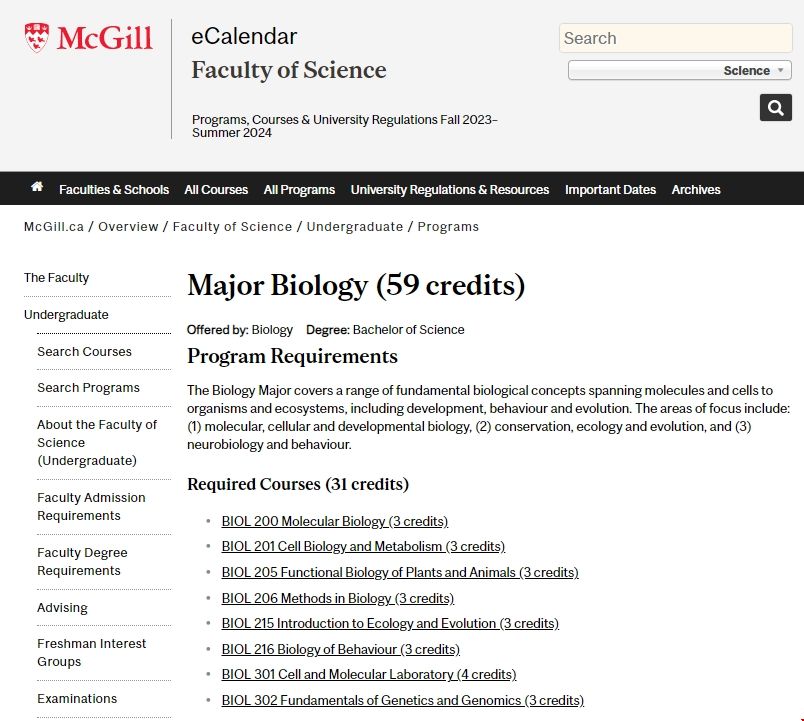This screenshot has height=721, width=804.
Task: Open the Faculties & Schools menu
Action: tap(114, 190)
